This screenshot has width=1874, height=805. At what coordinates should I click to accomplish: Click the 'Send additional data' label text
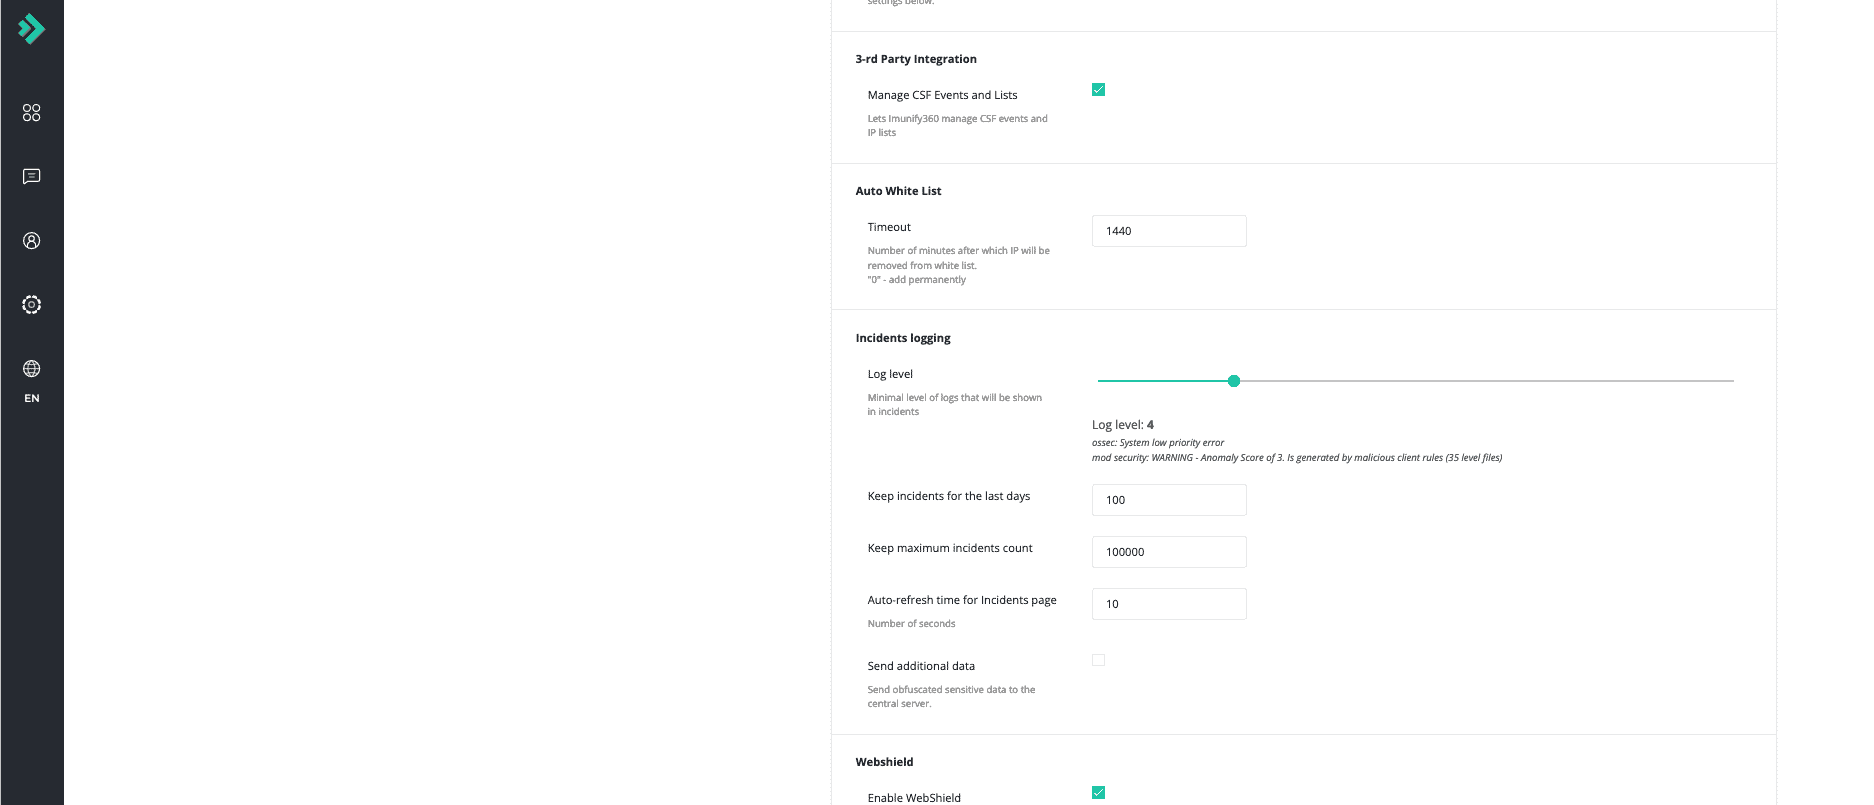click(921, 666)
